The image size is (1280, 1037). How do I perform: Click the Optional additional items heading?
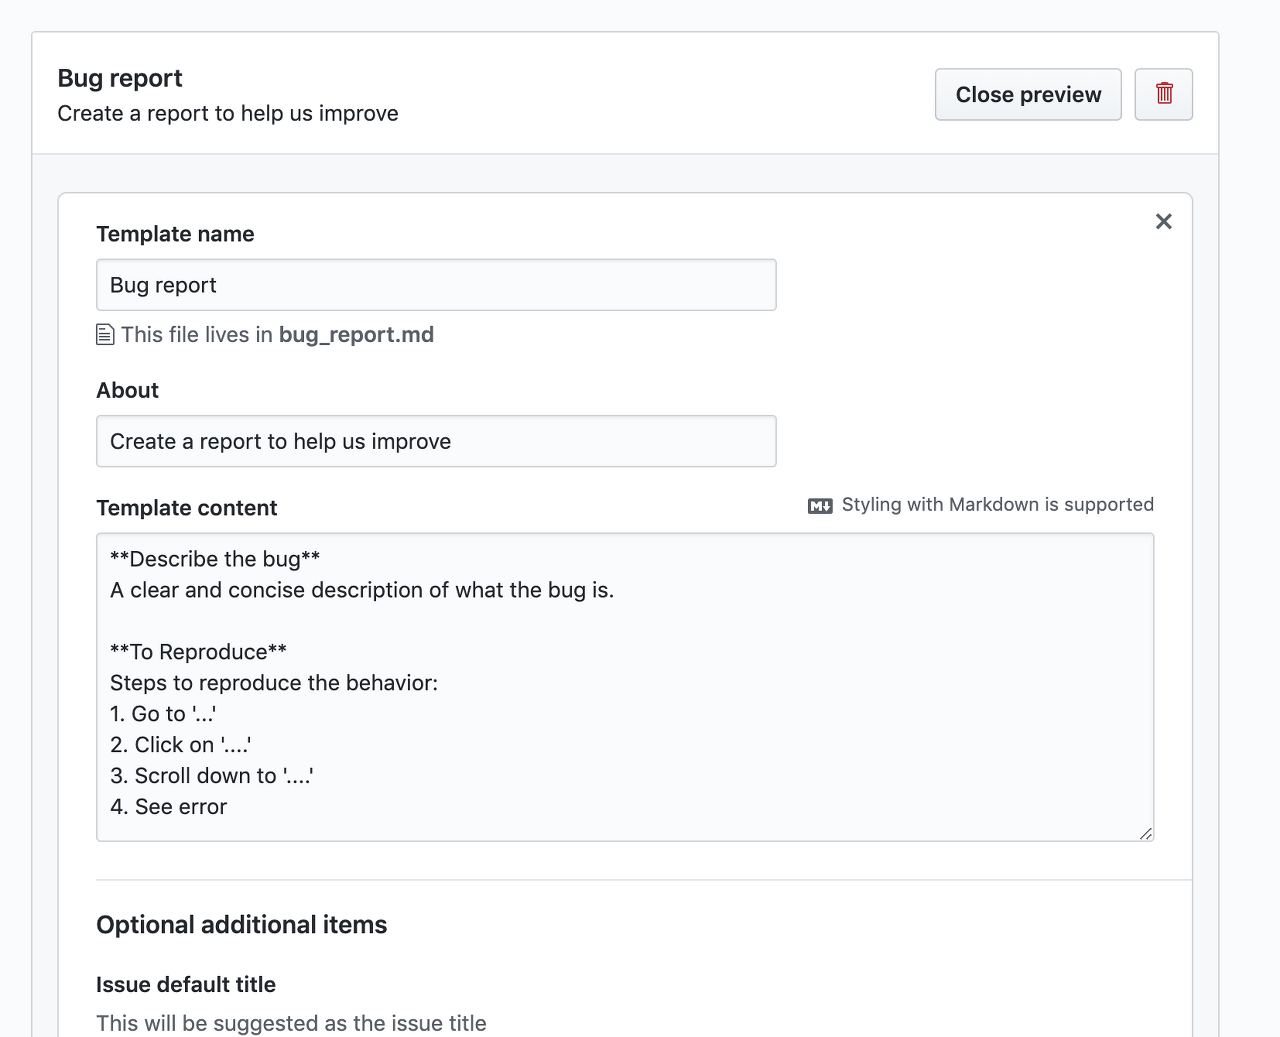tap(241, 925)
